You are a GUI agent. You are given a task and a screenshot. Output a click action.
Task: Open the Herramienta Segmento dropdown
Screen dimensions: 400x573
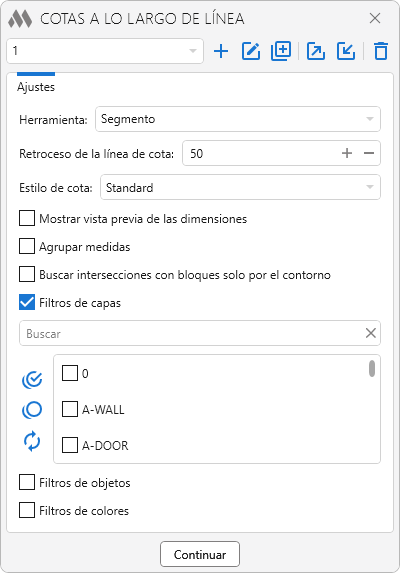238,119
